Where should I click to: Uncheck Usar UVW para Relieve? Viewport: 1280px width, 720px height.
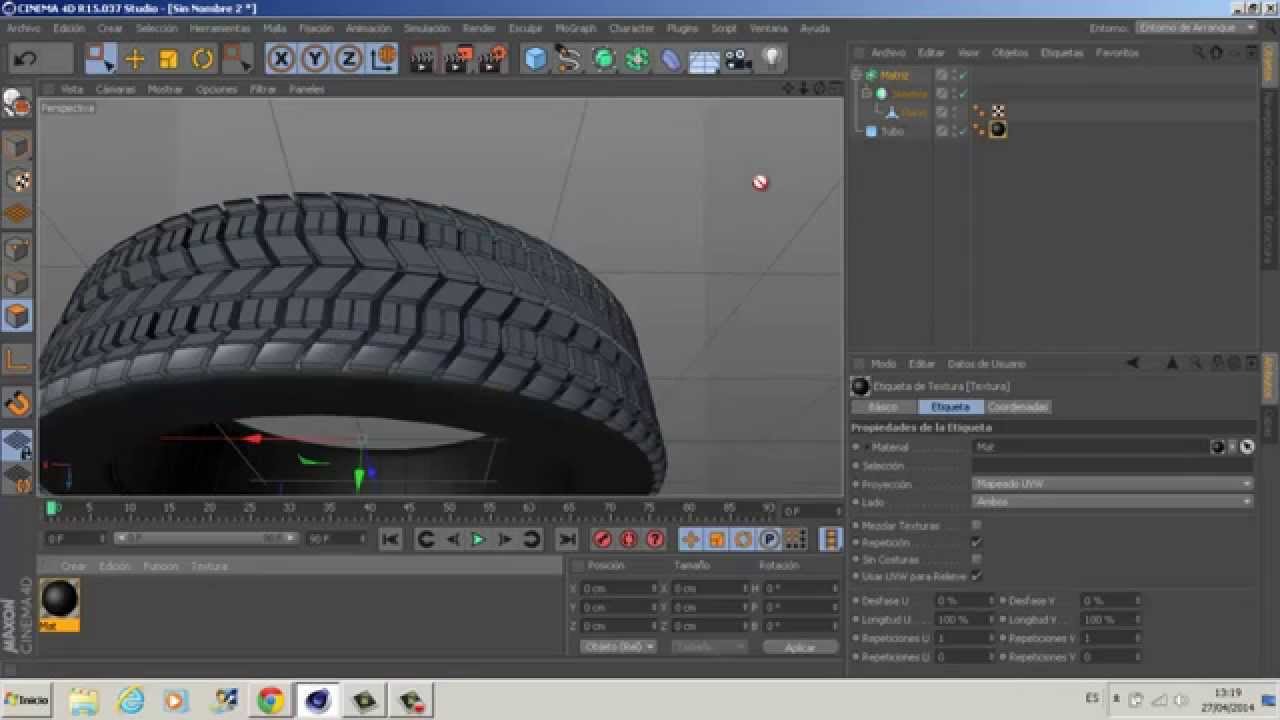point(976,576)
